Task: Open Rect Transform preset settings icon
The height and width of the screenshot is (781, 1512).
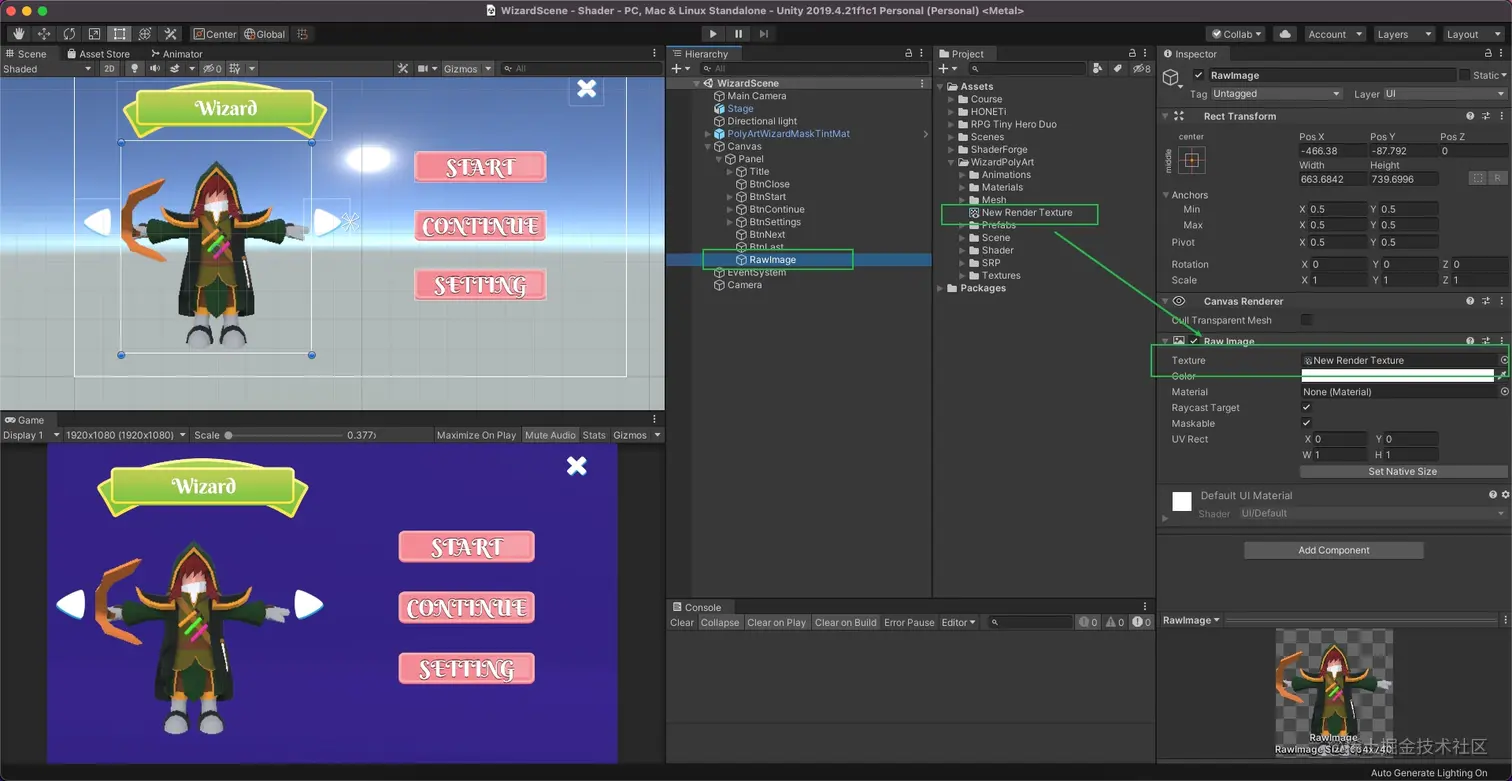Action: pos(1486,116)
